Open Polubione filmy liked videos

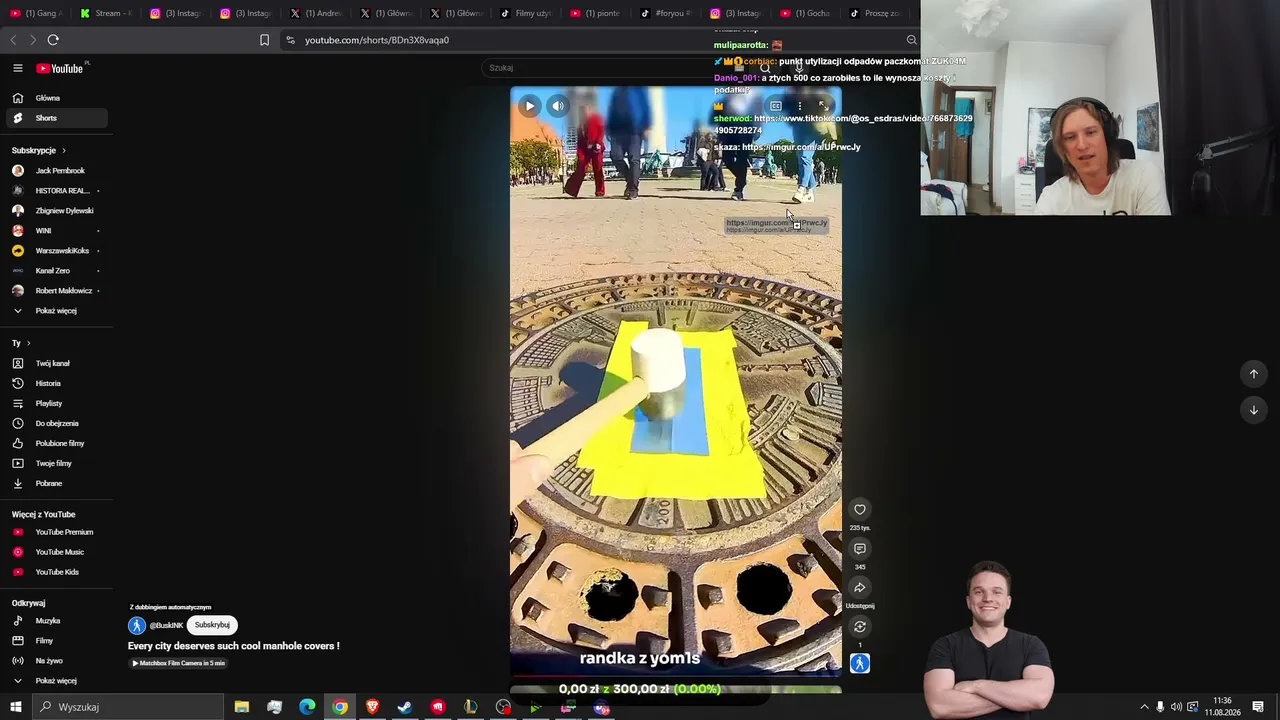(56, 443)
